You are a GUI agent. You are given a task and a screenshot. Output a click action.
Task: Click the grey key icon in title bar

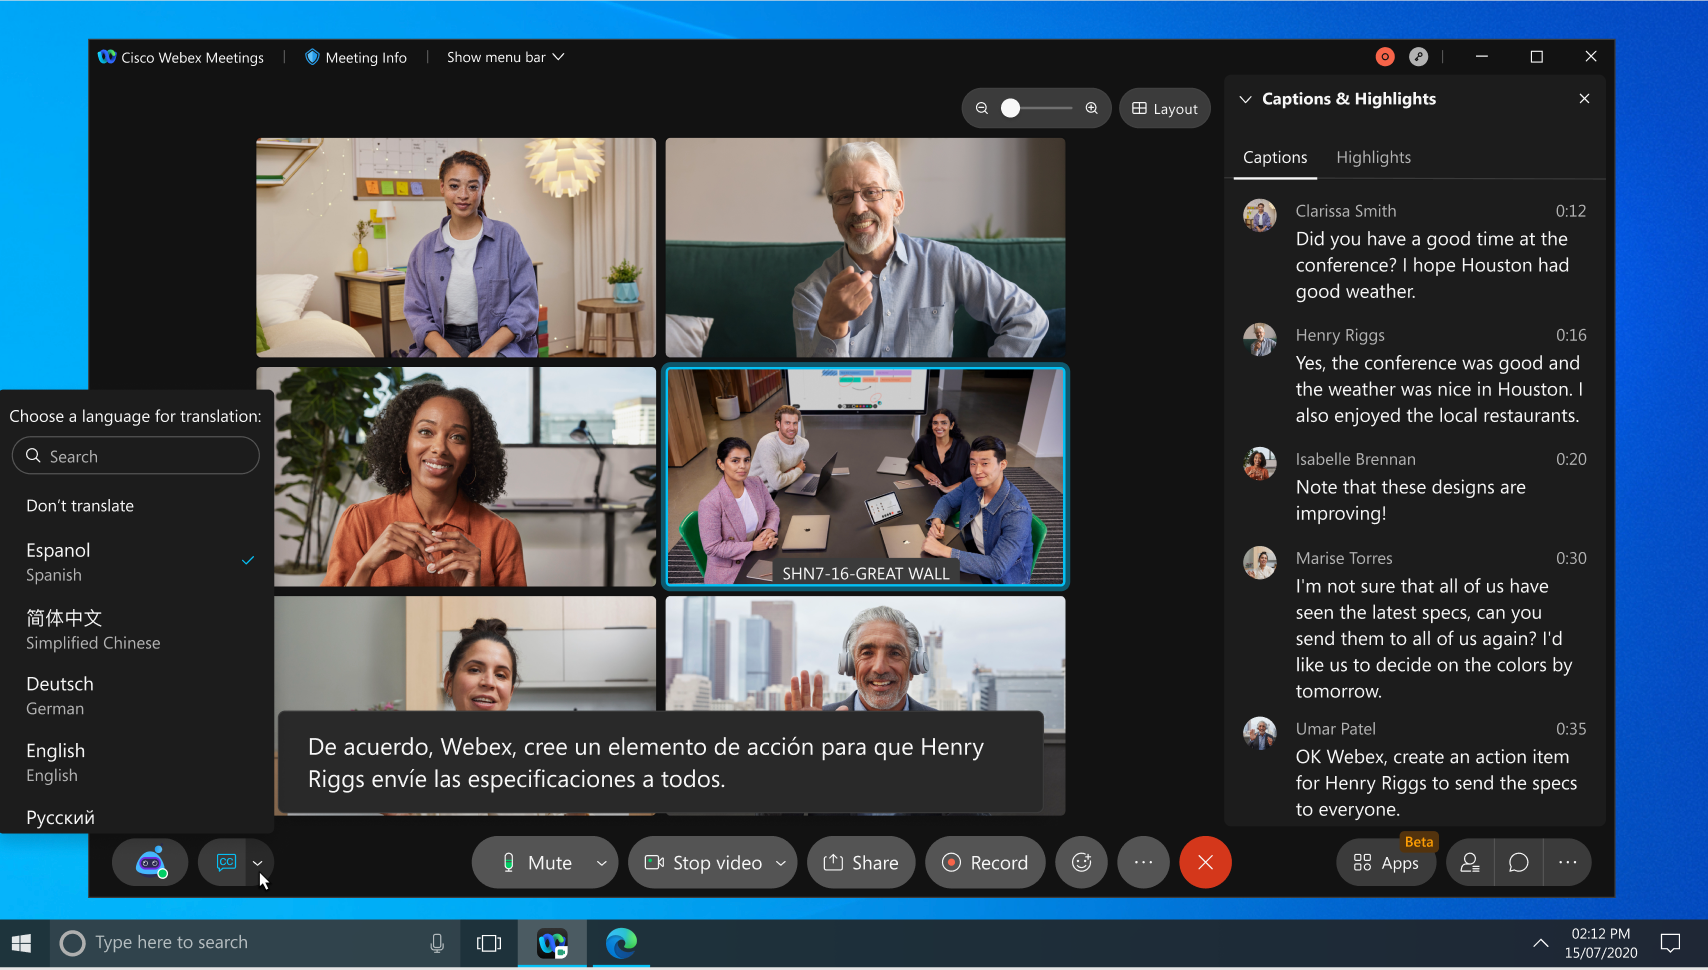click(x=1418, y=57)
